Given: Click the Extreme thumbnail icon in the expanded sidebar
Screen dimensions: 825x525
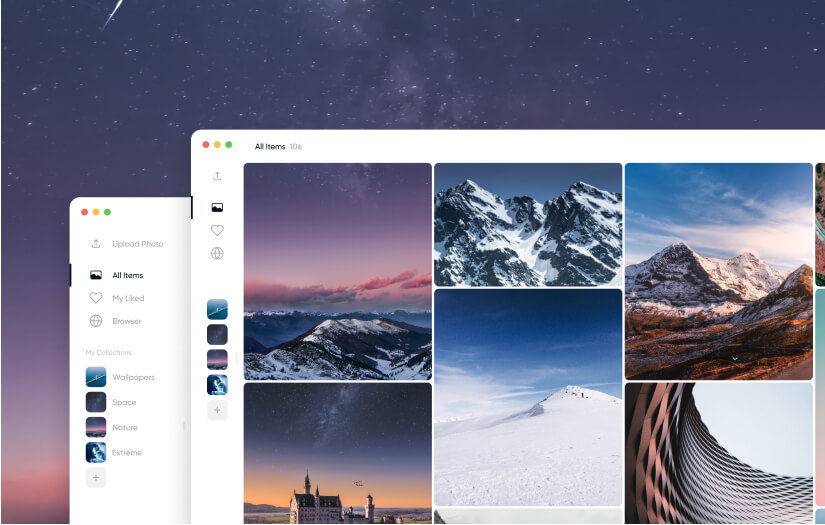Looking at the screenshot, I should (x=96, y=453).
